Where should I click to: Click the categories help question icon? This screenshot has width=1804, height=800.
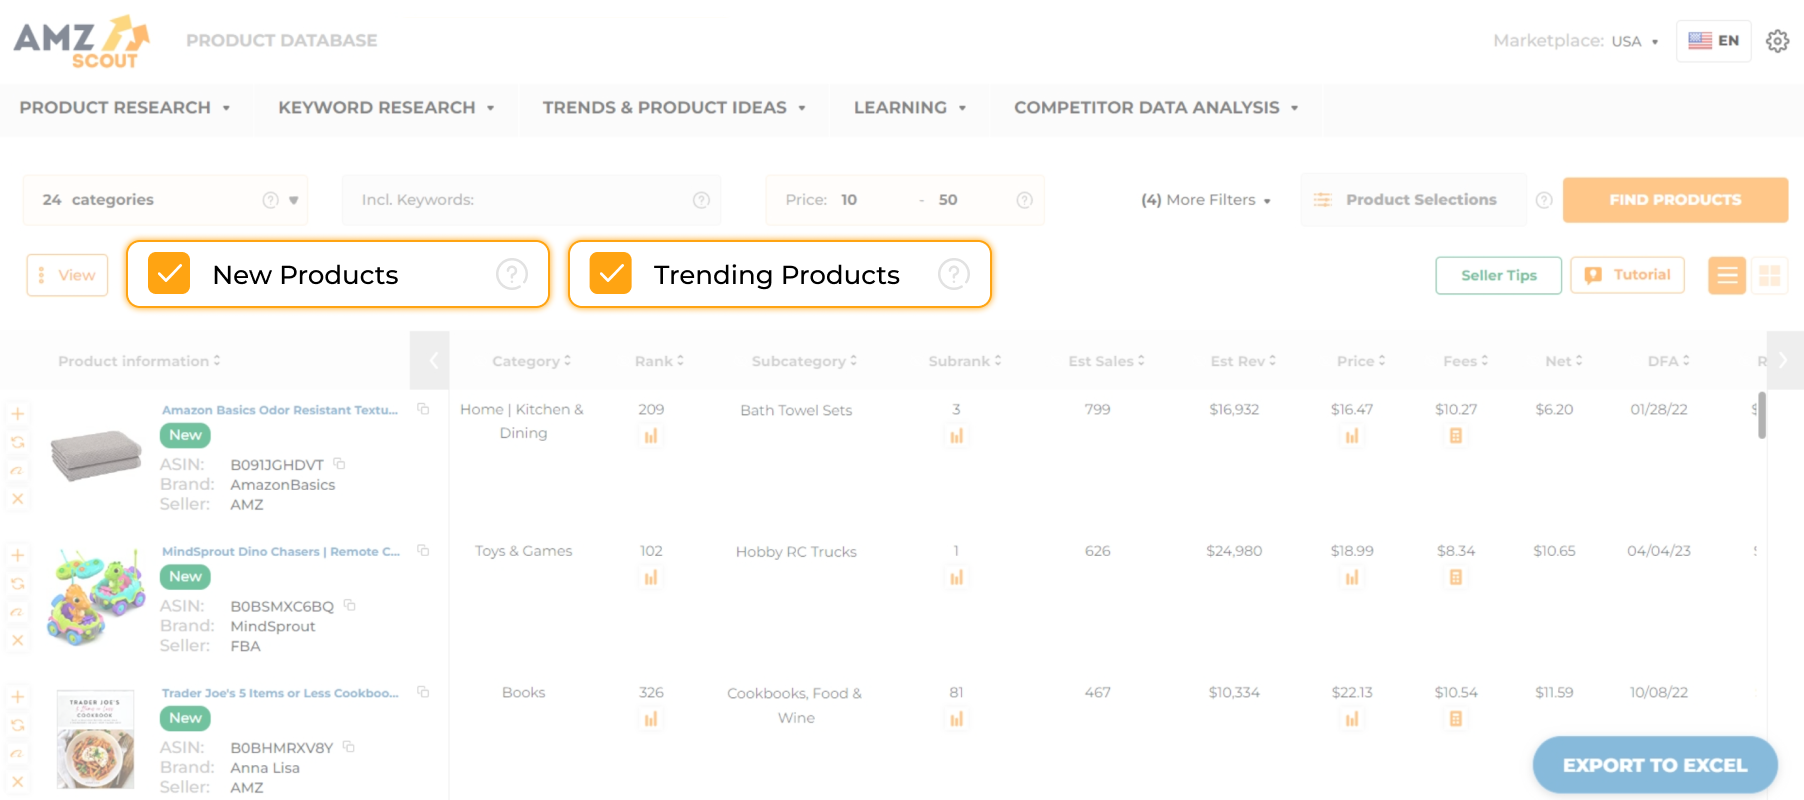coord(270,200)
